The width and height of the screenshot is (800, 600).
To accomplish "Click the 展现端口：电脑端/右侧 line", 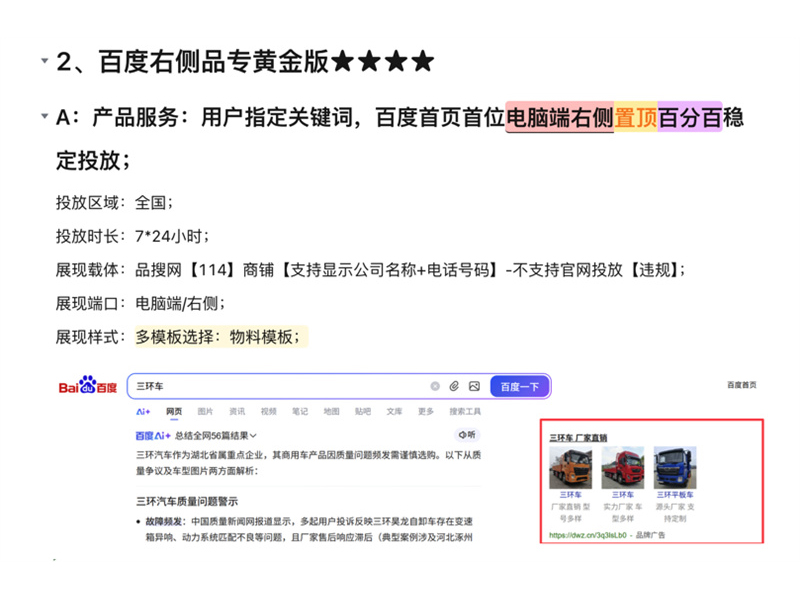I will [141, 304].
